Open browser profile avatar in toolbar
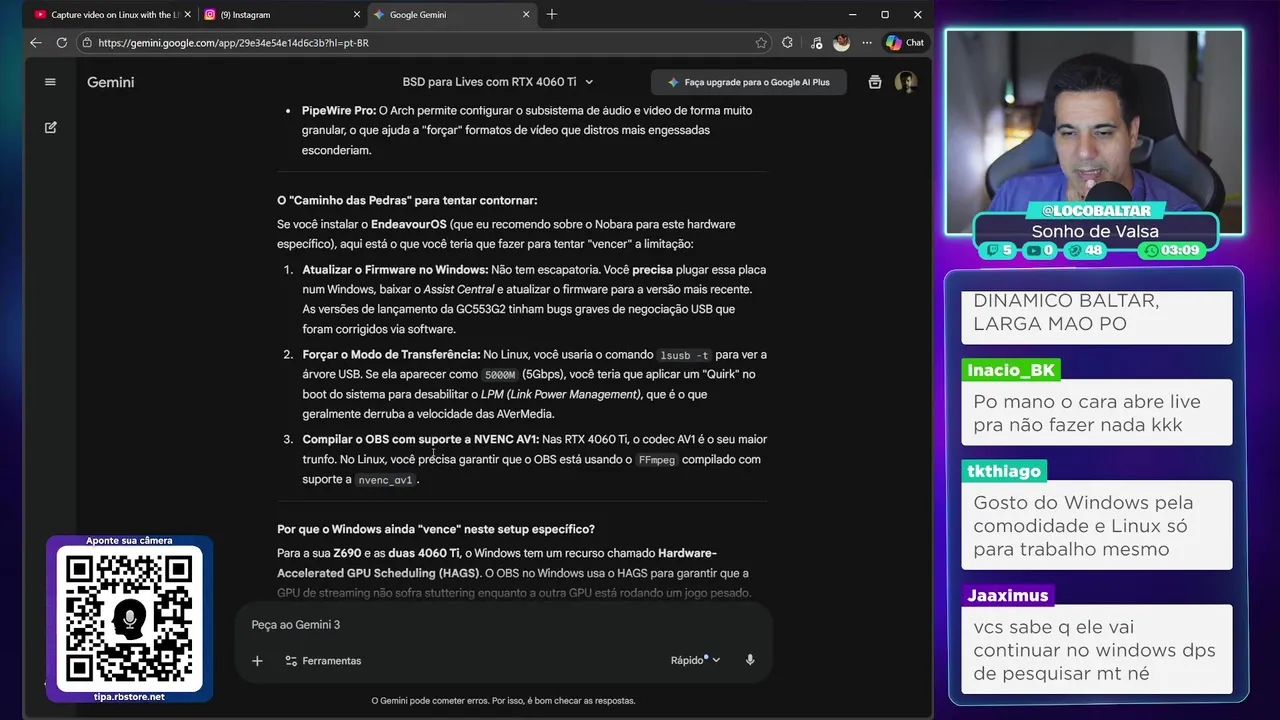 [842, 43]
